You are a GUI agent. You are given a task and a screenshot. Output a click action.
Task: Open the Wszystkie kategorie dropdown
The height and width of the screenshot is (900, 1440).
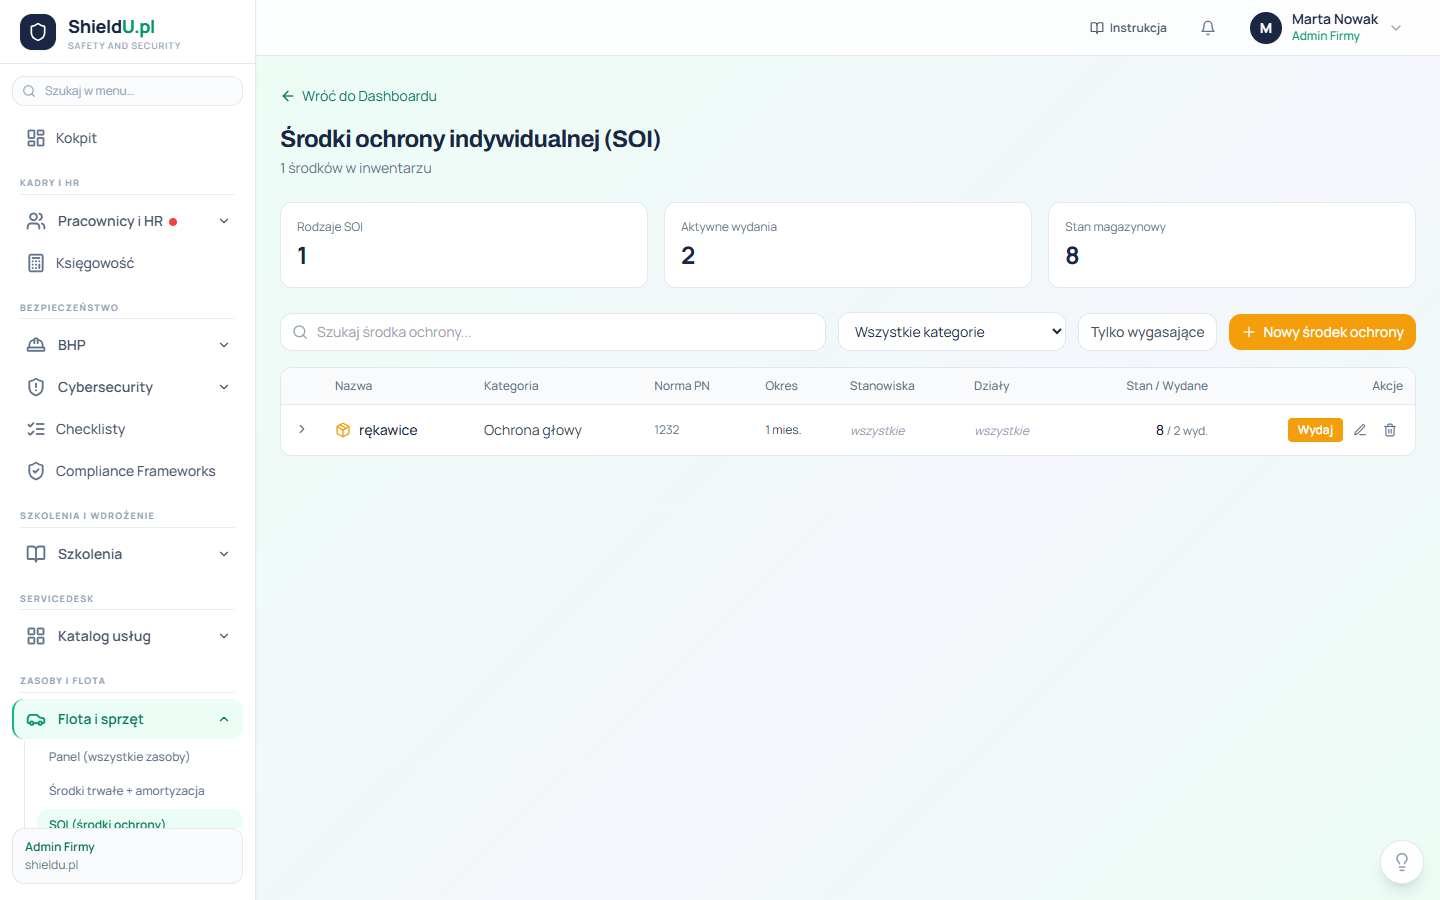952,332
